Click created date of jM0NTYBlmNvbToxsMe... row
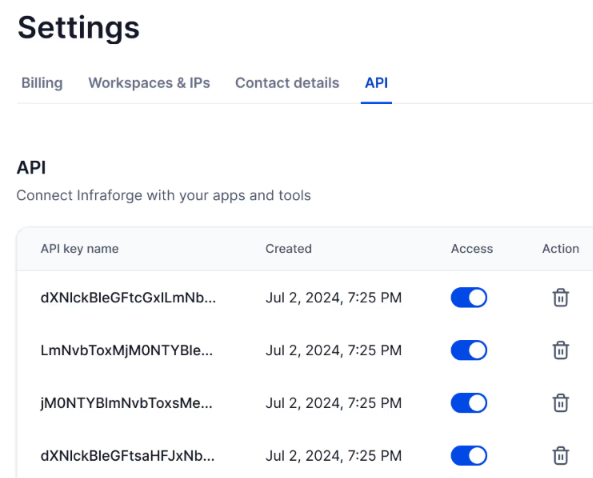This screenshot has height=478, width=593. (x=333, y=403)
